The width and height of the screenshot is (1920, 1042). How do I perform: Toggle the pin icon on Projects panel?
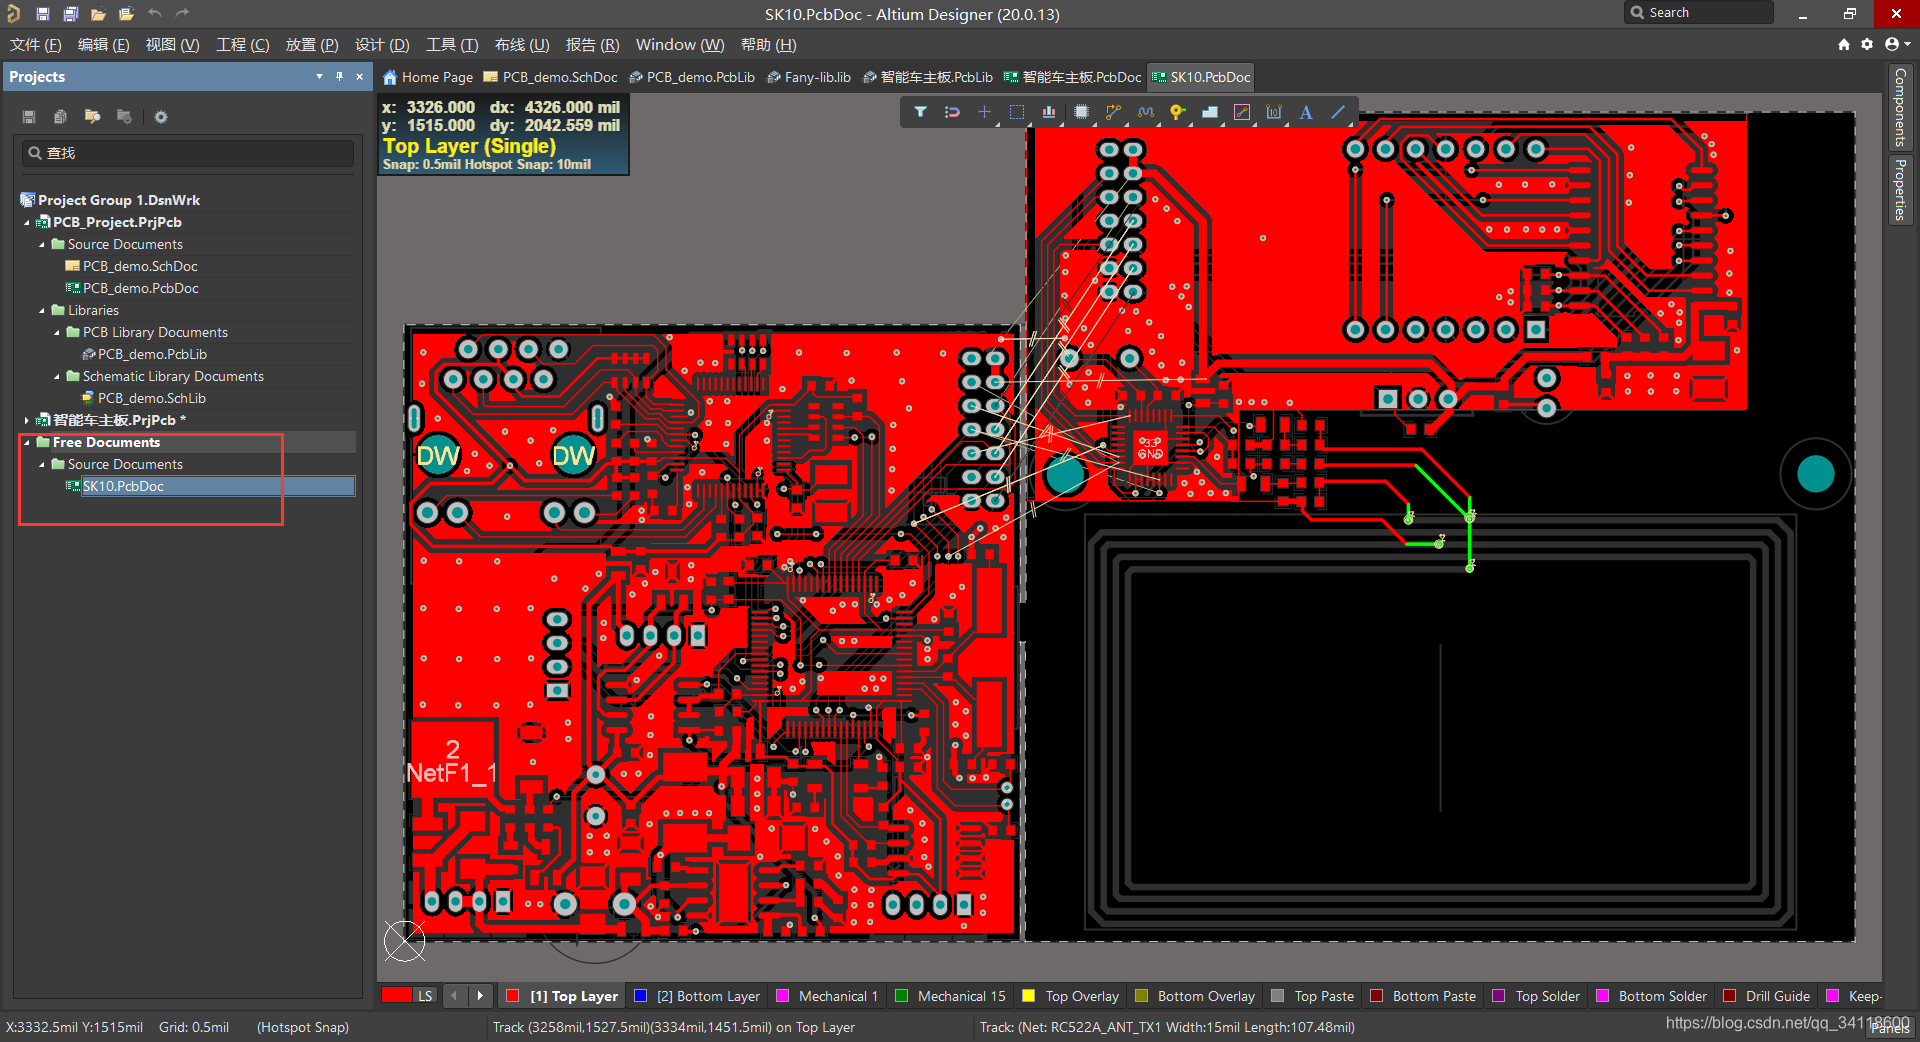pos(339,76)
